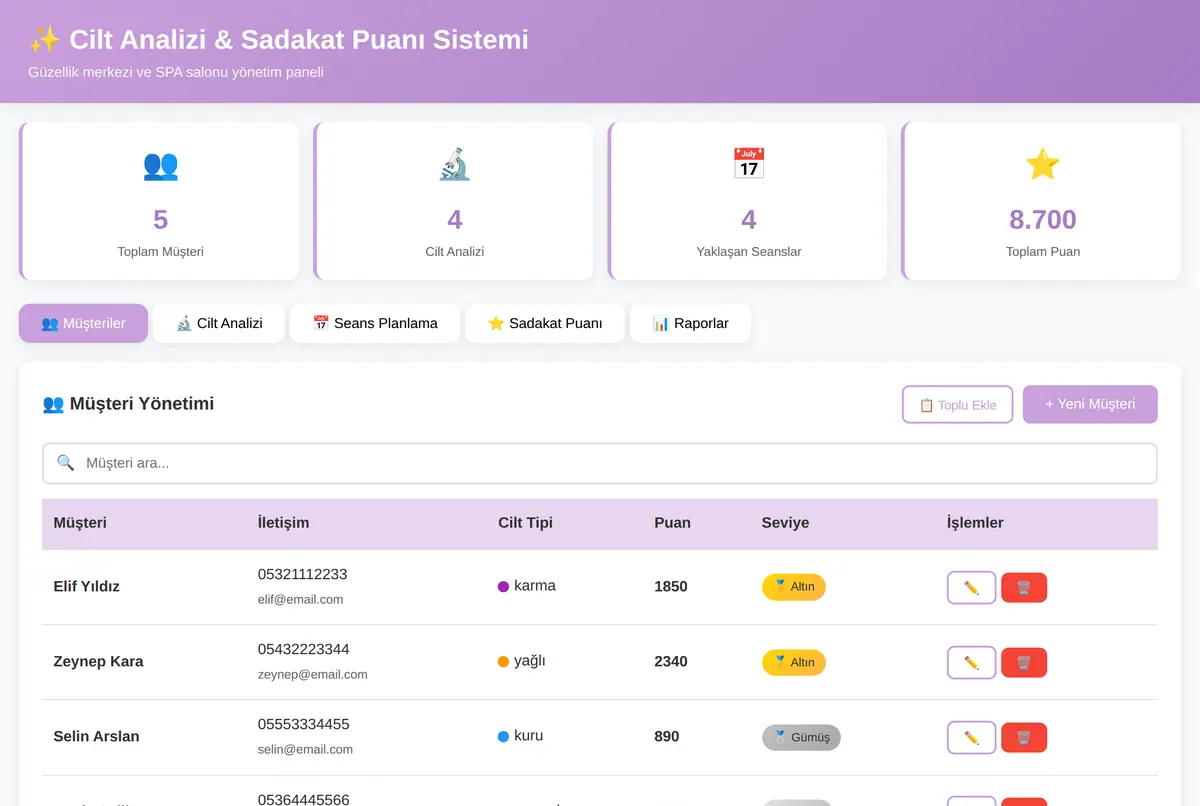This screenshot has width=1200, height=806.
Task: Select the star icon on Toplam Puan card
Action: 1043,164
